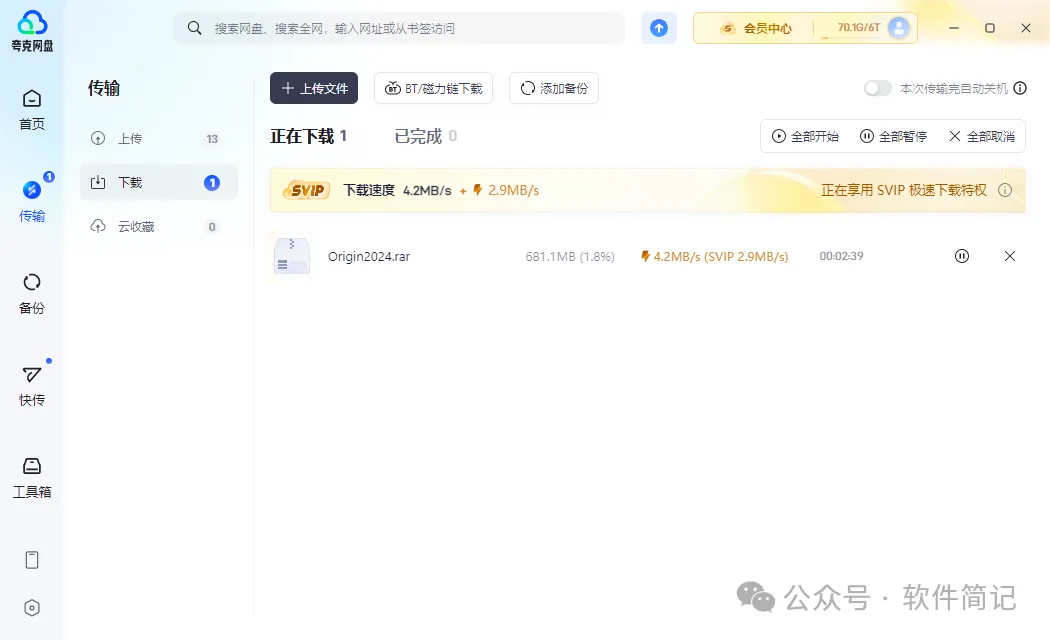Select 下载 in the transfer list

159,182
